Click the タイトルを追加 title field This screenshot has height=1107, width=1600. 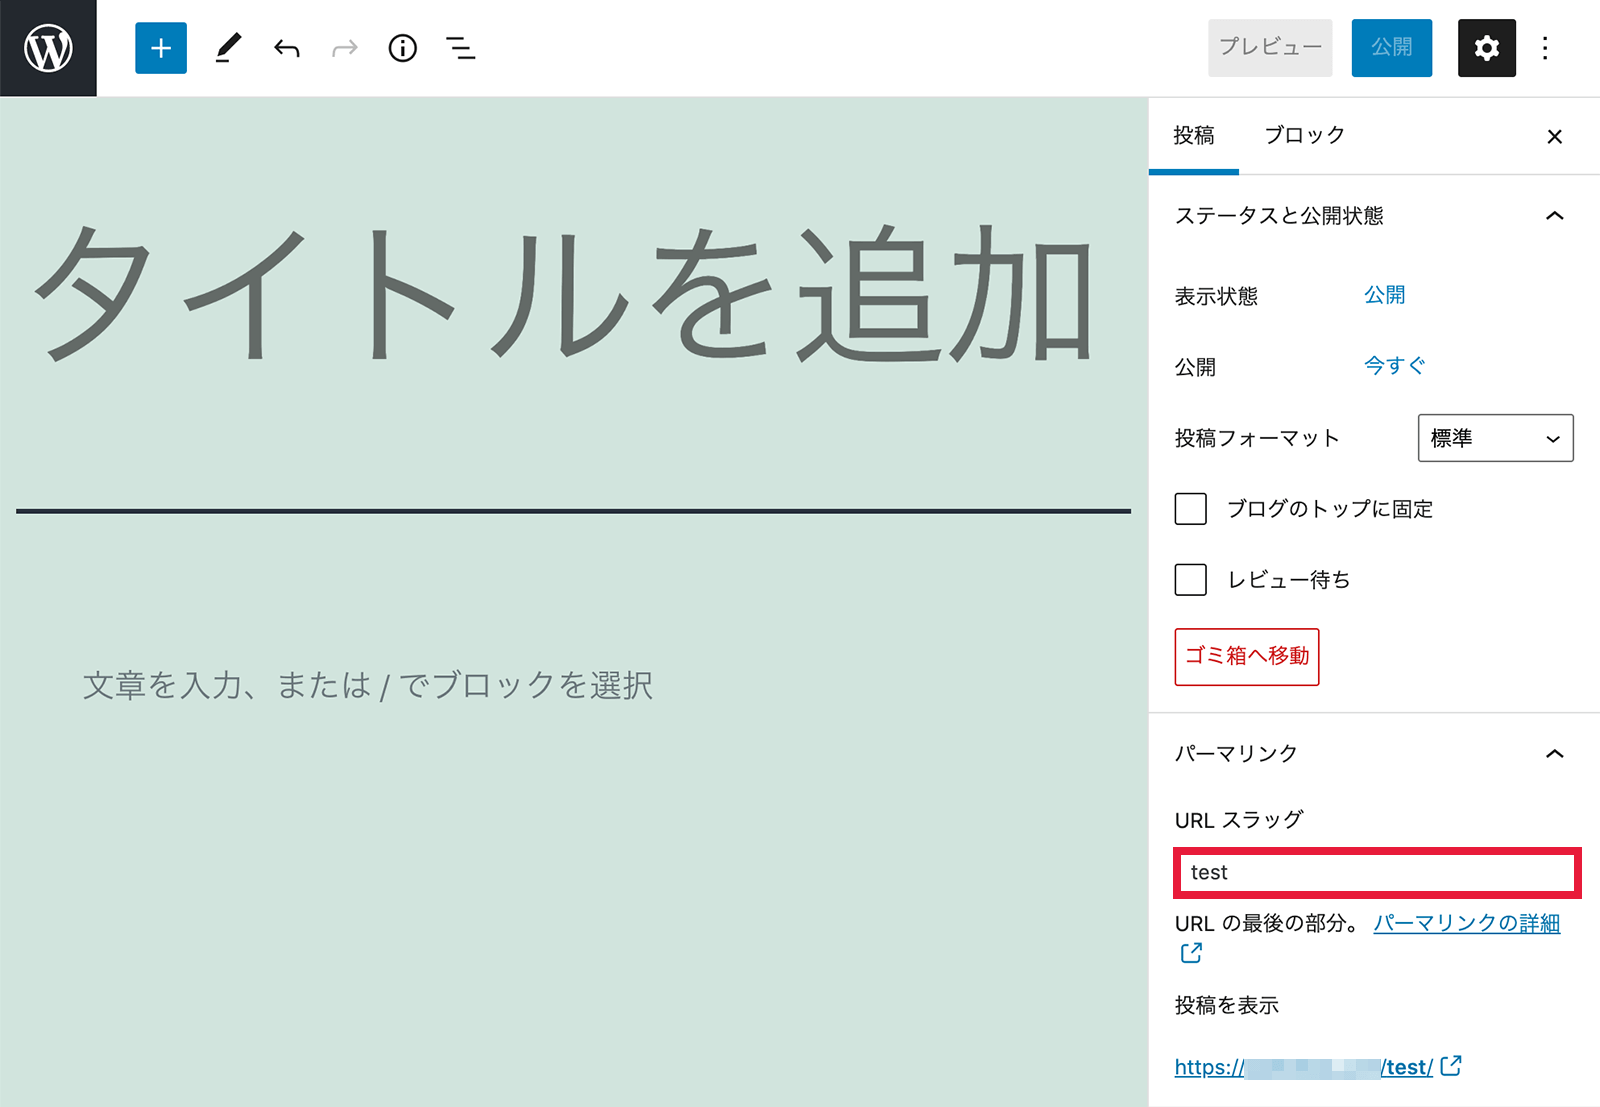tap(565, 294)
